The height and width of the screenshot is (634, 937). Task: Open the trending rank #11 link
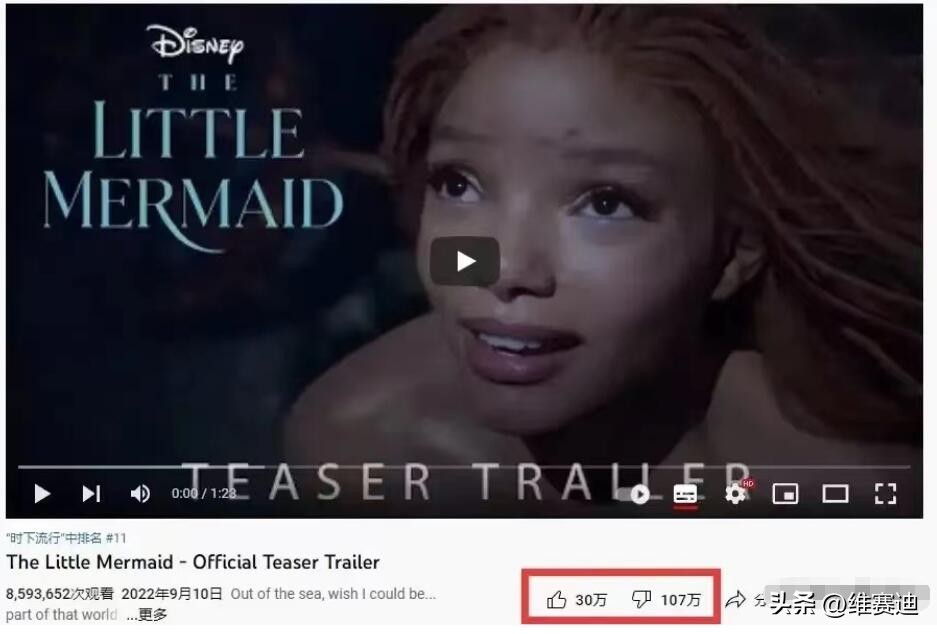click(x=66, y=538)
